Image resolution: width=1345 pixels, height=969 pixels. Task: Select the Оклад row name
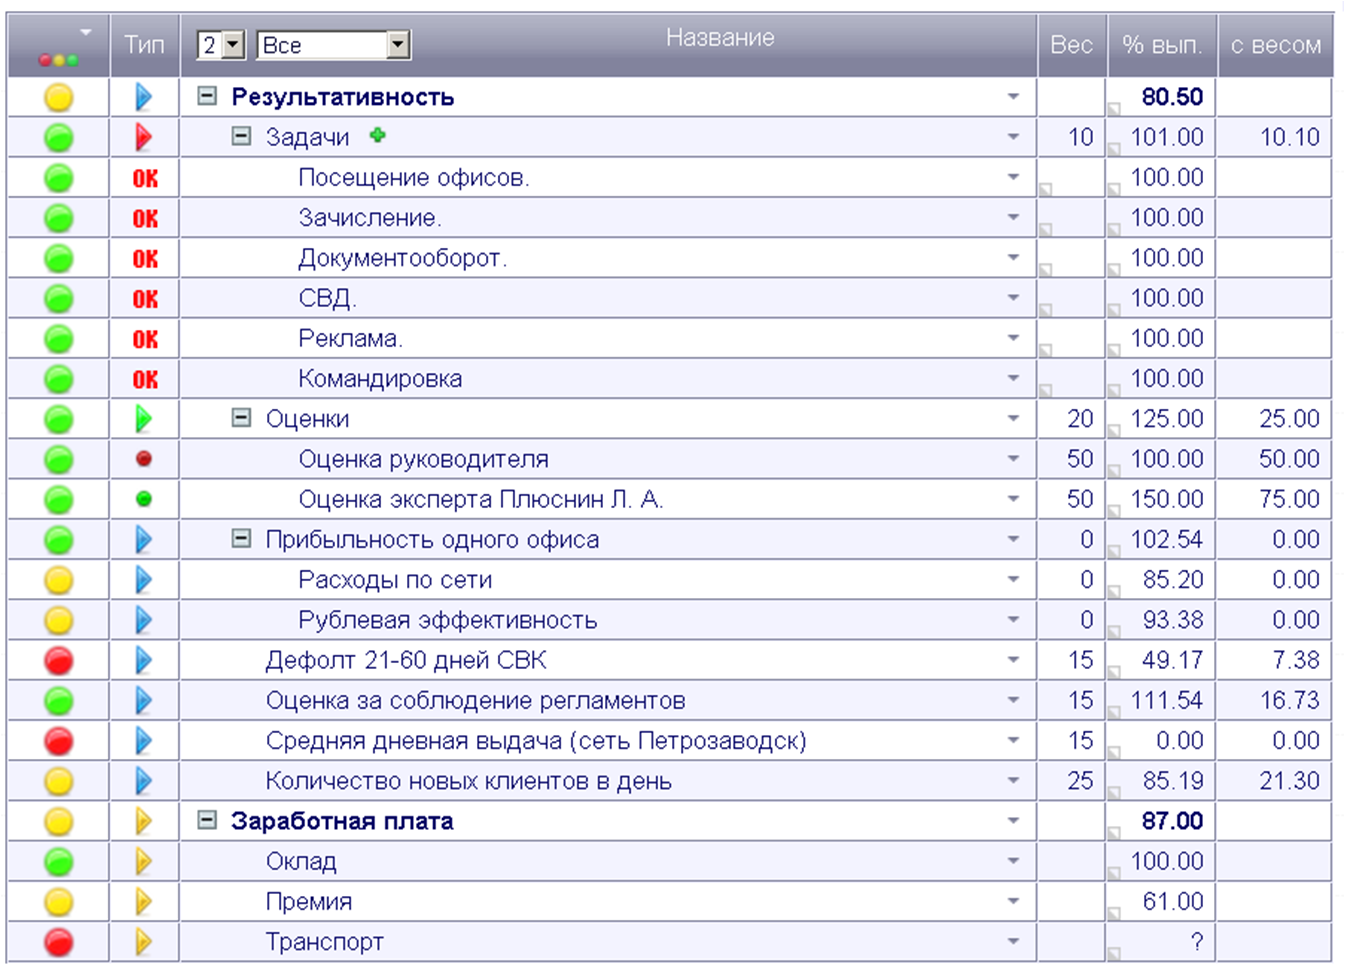(x=301, y=861)
